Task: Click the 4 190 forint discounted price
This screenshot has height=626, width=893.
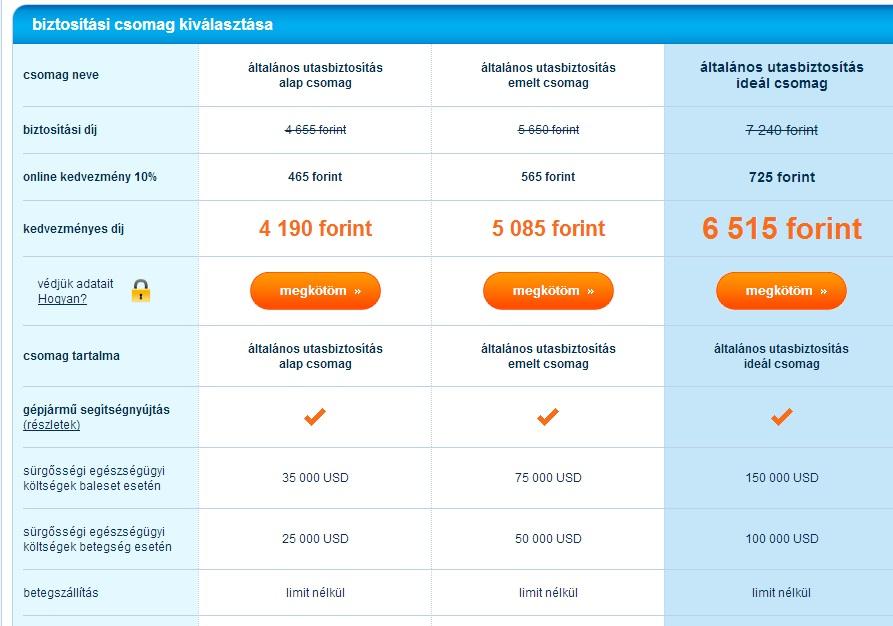Action: (315, 229)
